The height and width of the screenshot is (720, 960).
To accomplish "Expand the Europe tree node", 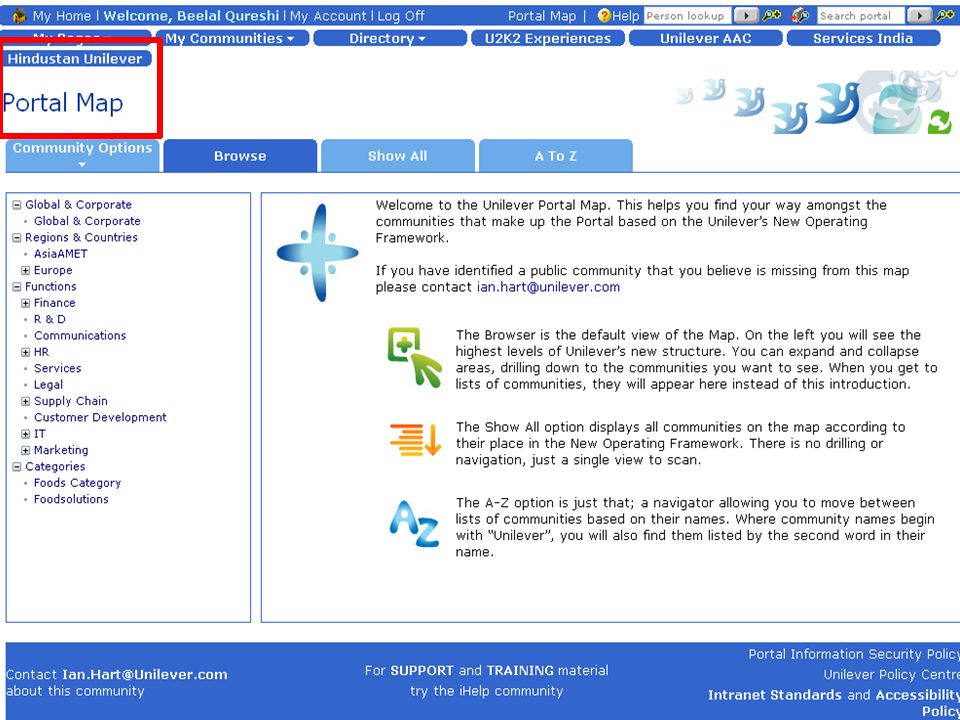I will coord(25,271).
